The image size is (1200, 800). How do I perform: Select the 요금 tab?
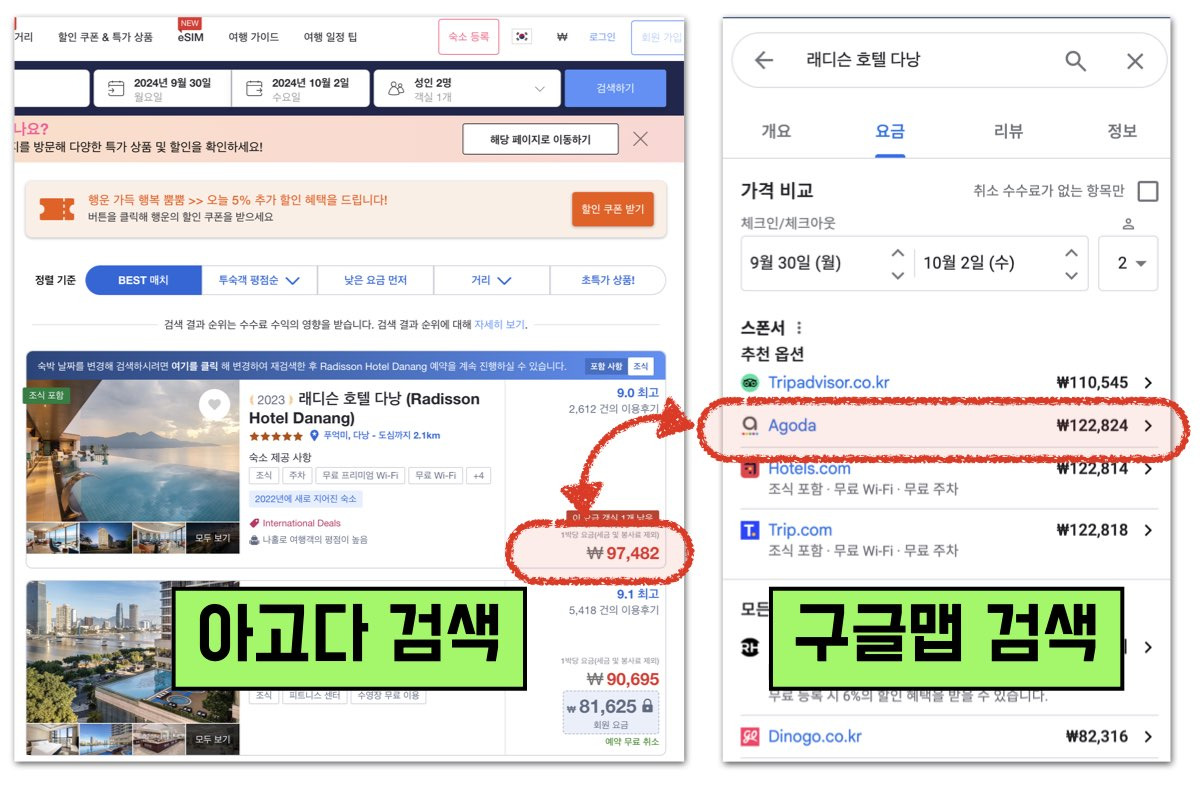click(890, 131)
